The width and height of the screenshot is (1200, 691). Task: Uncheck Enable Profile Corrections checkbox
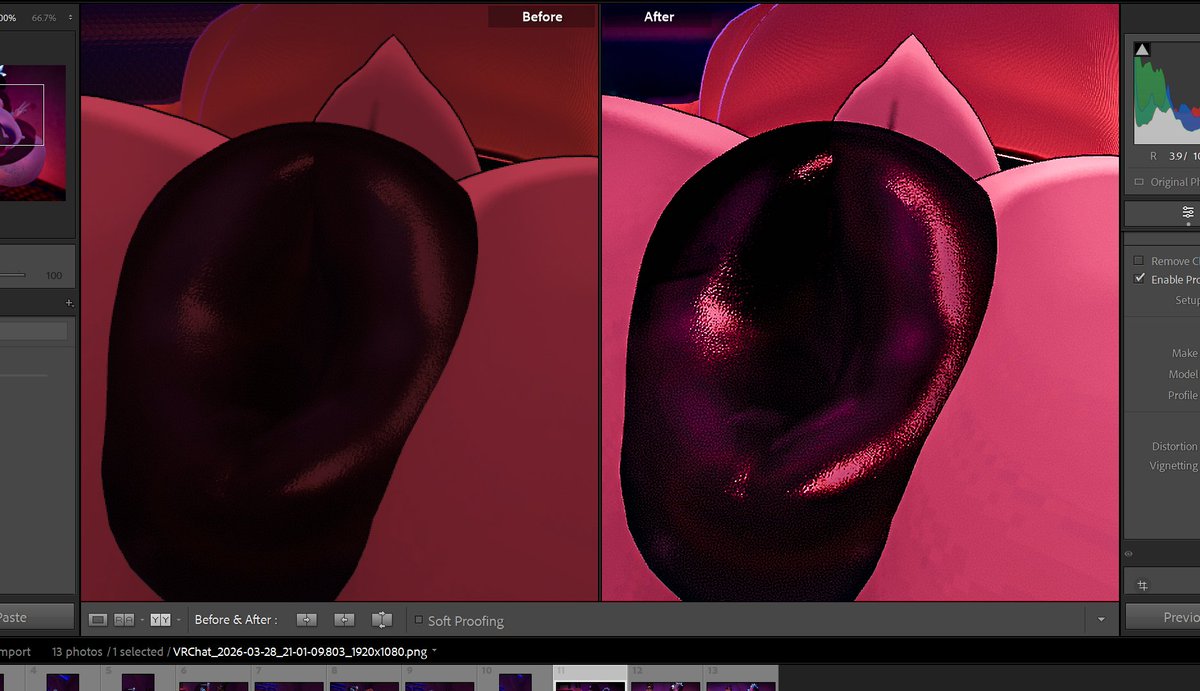click(x=1139, y=279)
